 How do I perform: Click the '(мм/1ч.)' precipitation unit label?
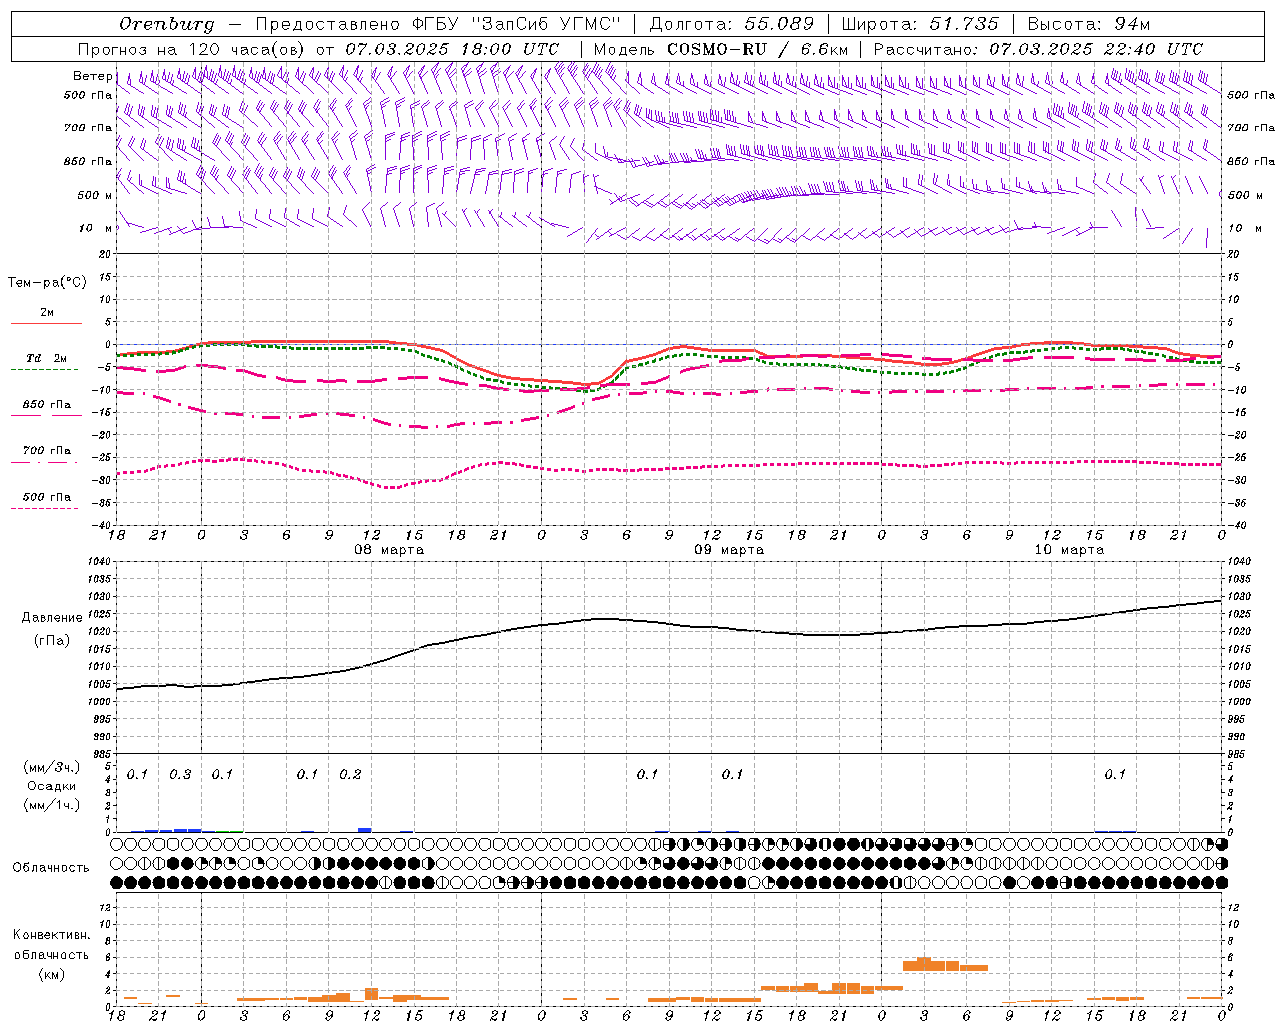51,805
